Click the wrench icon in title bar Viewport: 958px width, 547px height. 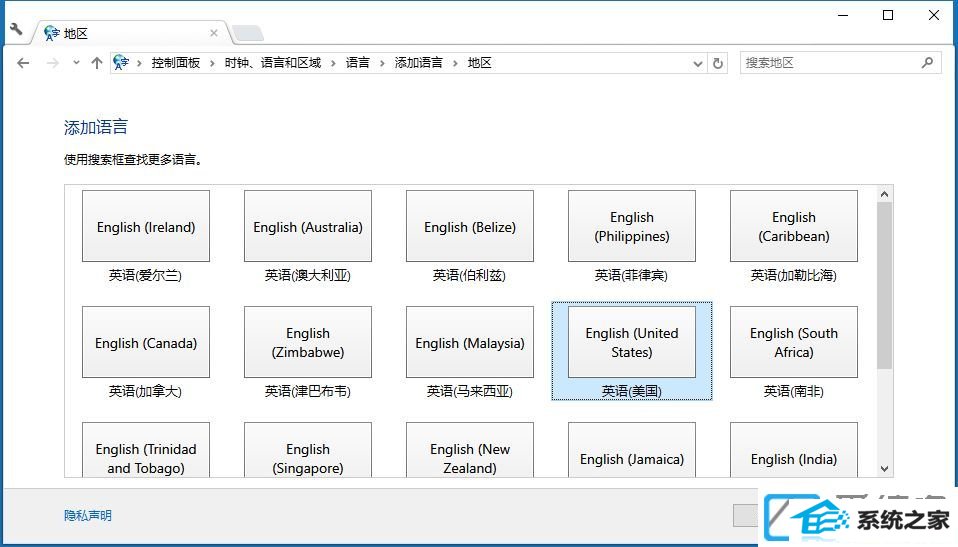click(16, 29)
